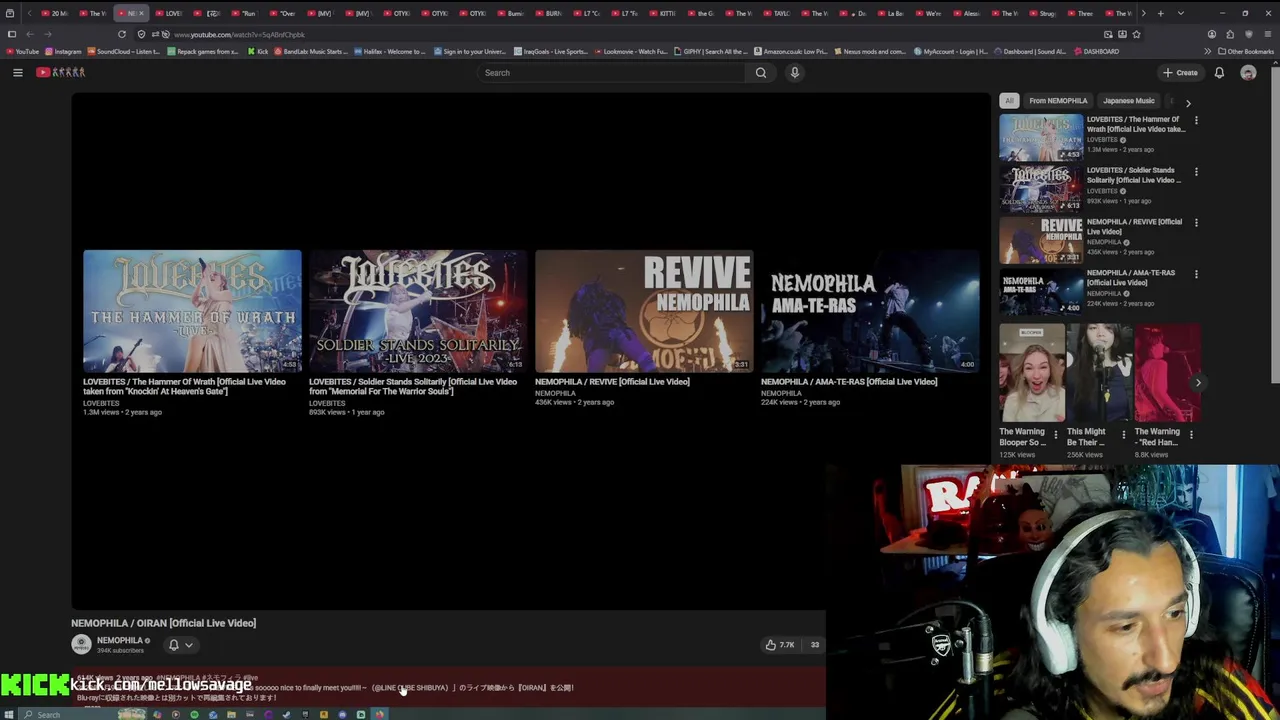Like the video (7.7K thumbs up)

point(779,645)
